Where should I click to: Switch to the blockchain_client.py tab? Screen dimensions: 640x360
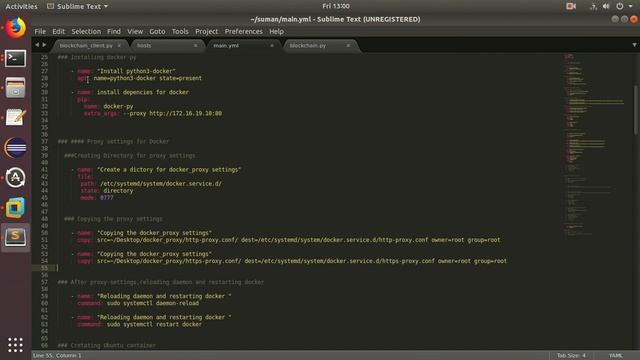tap(86, 46)
